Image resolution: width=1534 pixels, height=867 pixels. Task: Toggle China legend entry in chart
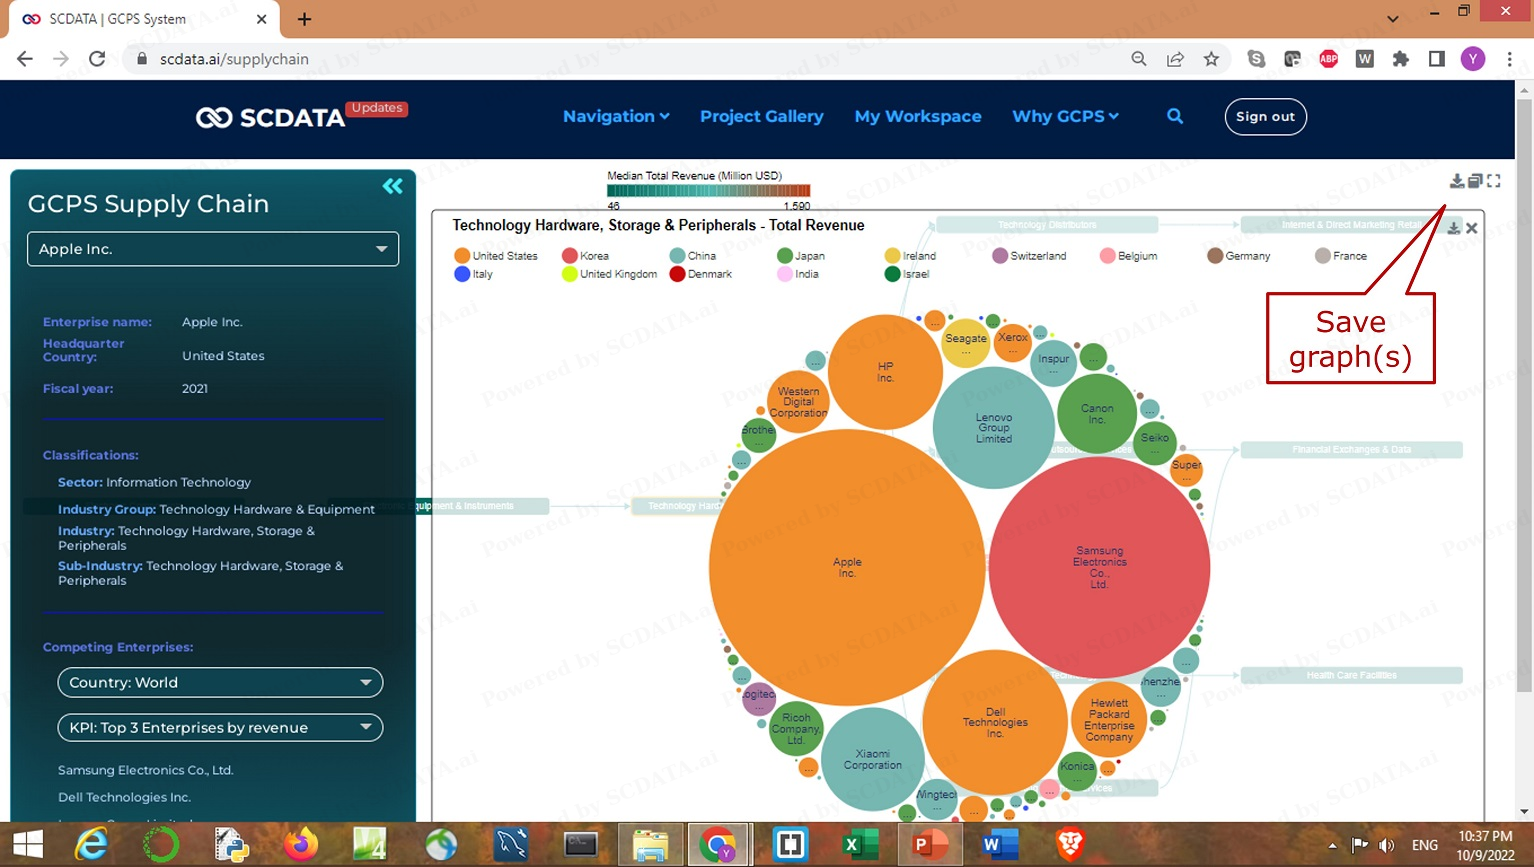click(693, 256)
